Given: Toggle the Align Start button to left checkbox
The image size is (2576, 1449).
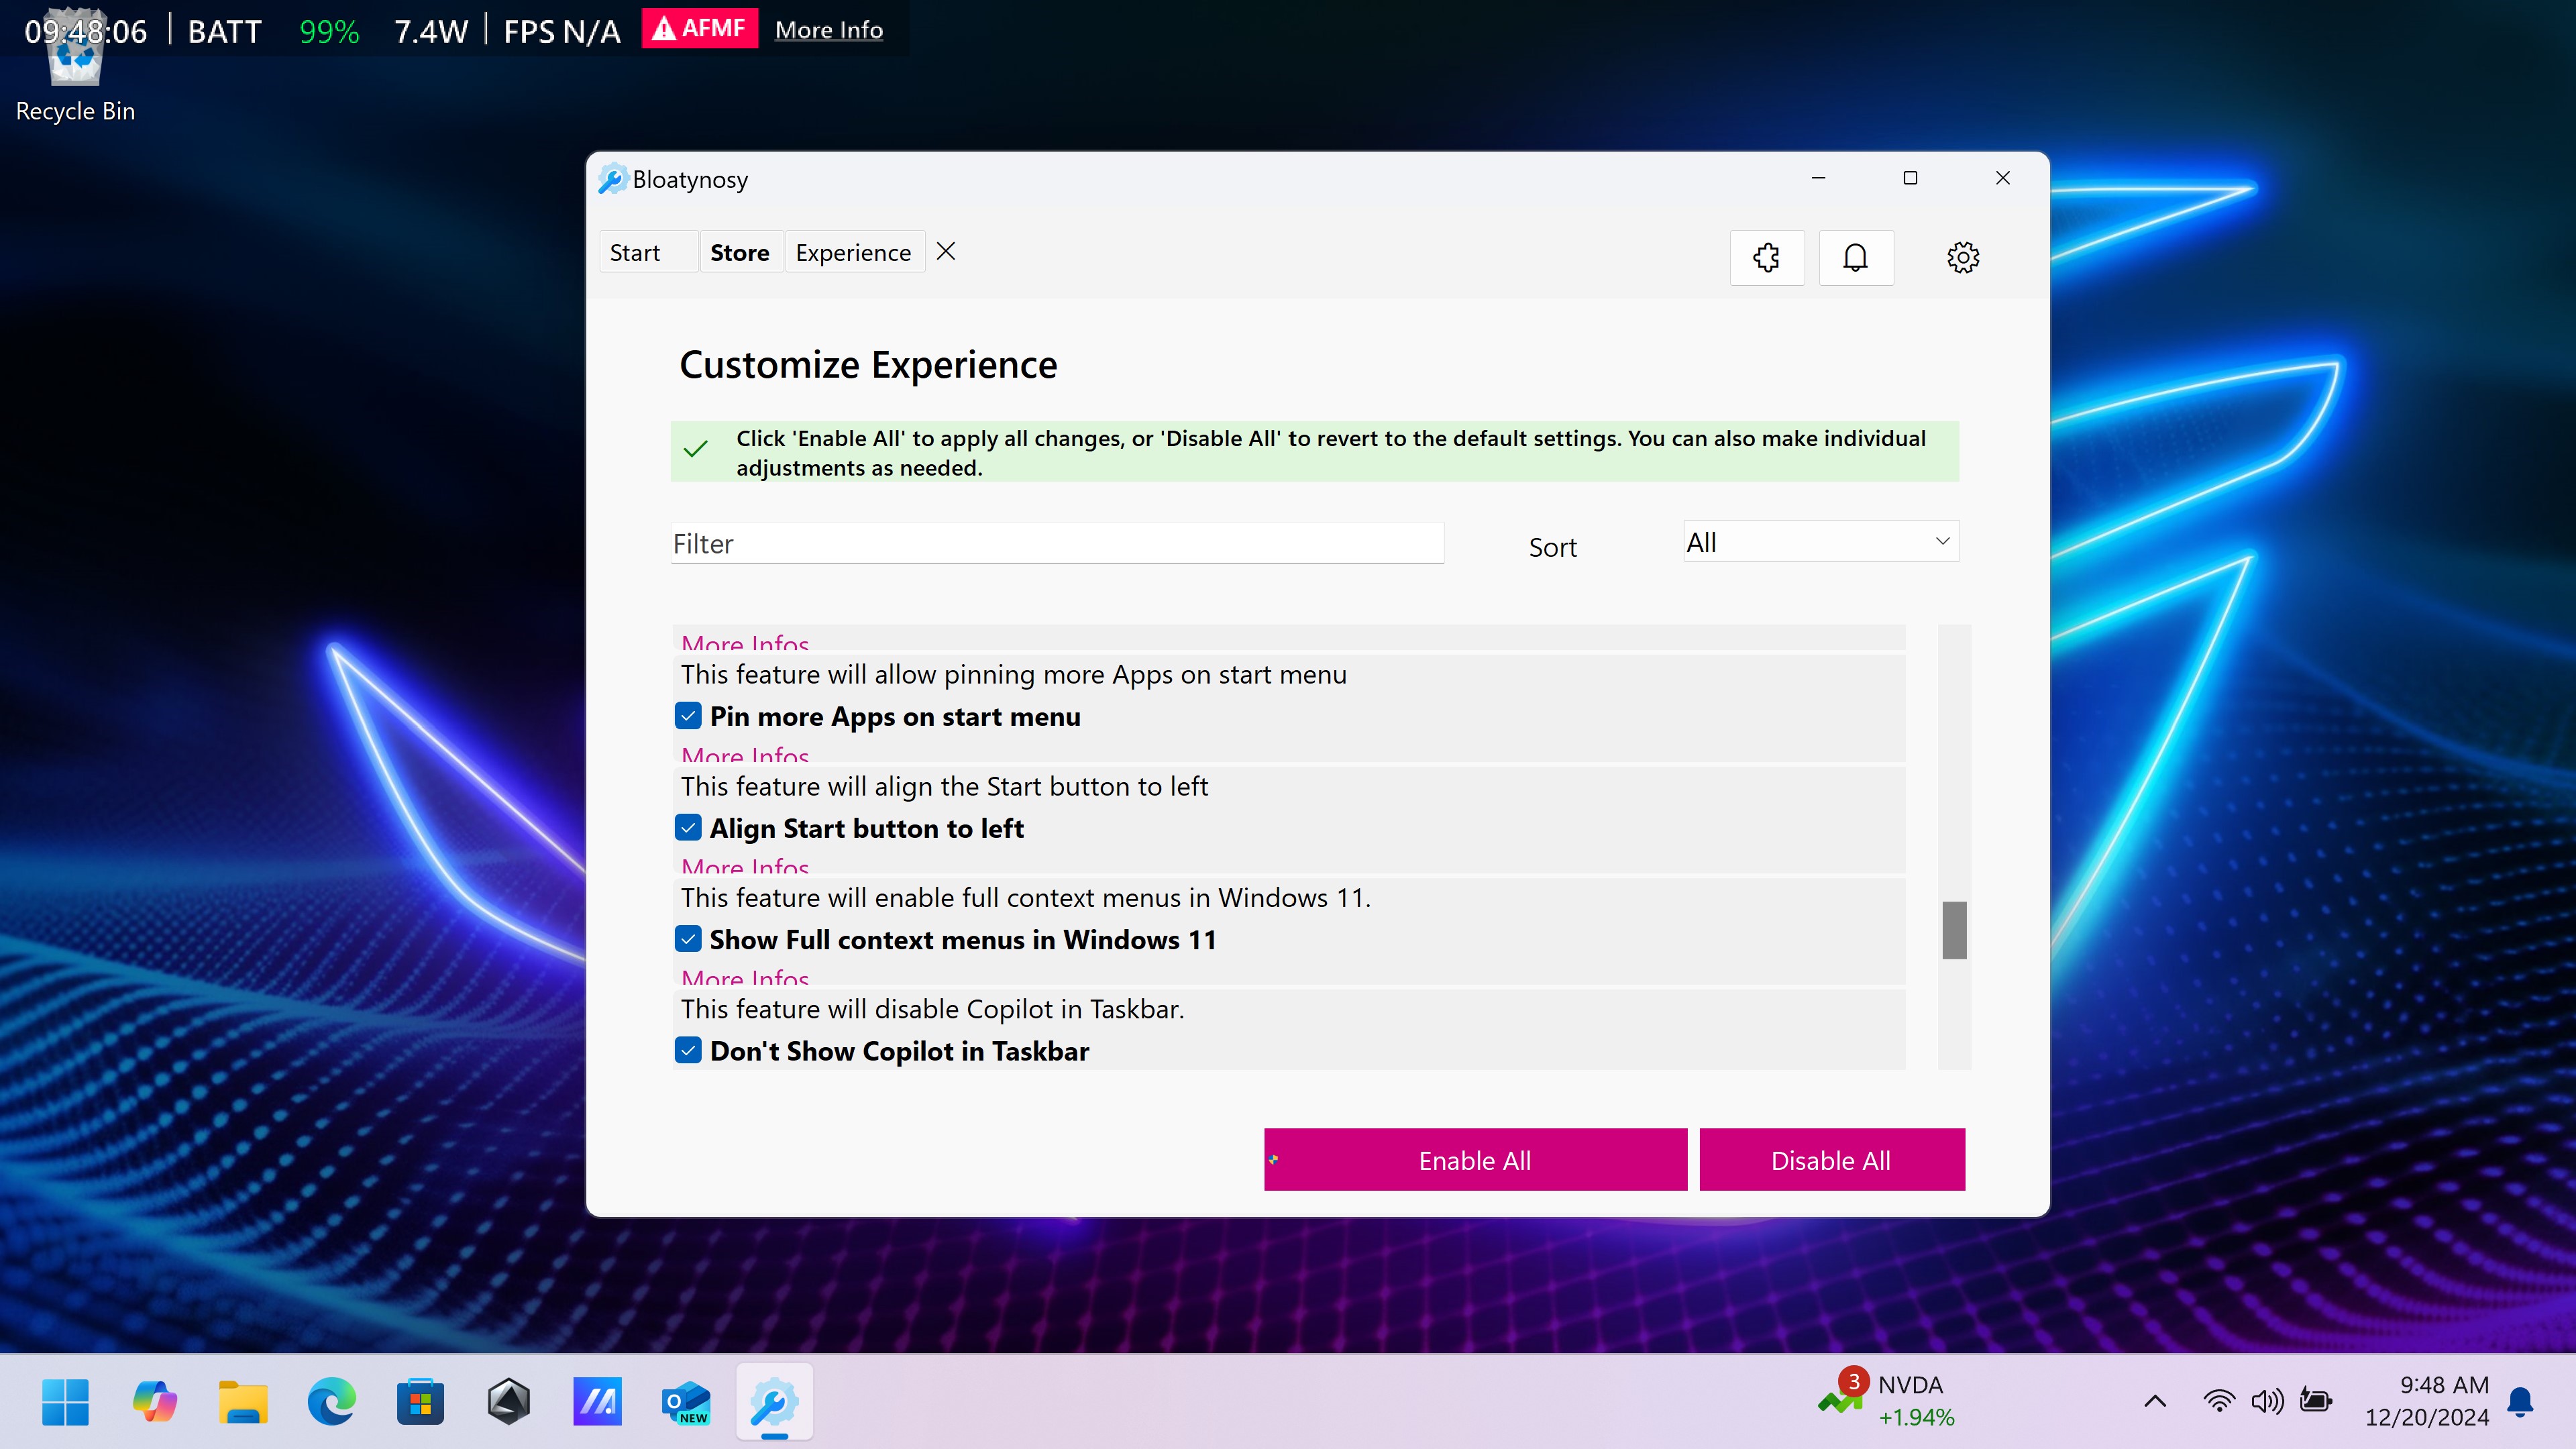Looking at the screenshot, I should [688, 828].
